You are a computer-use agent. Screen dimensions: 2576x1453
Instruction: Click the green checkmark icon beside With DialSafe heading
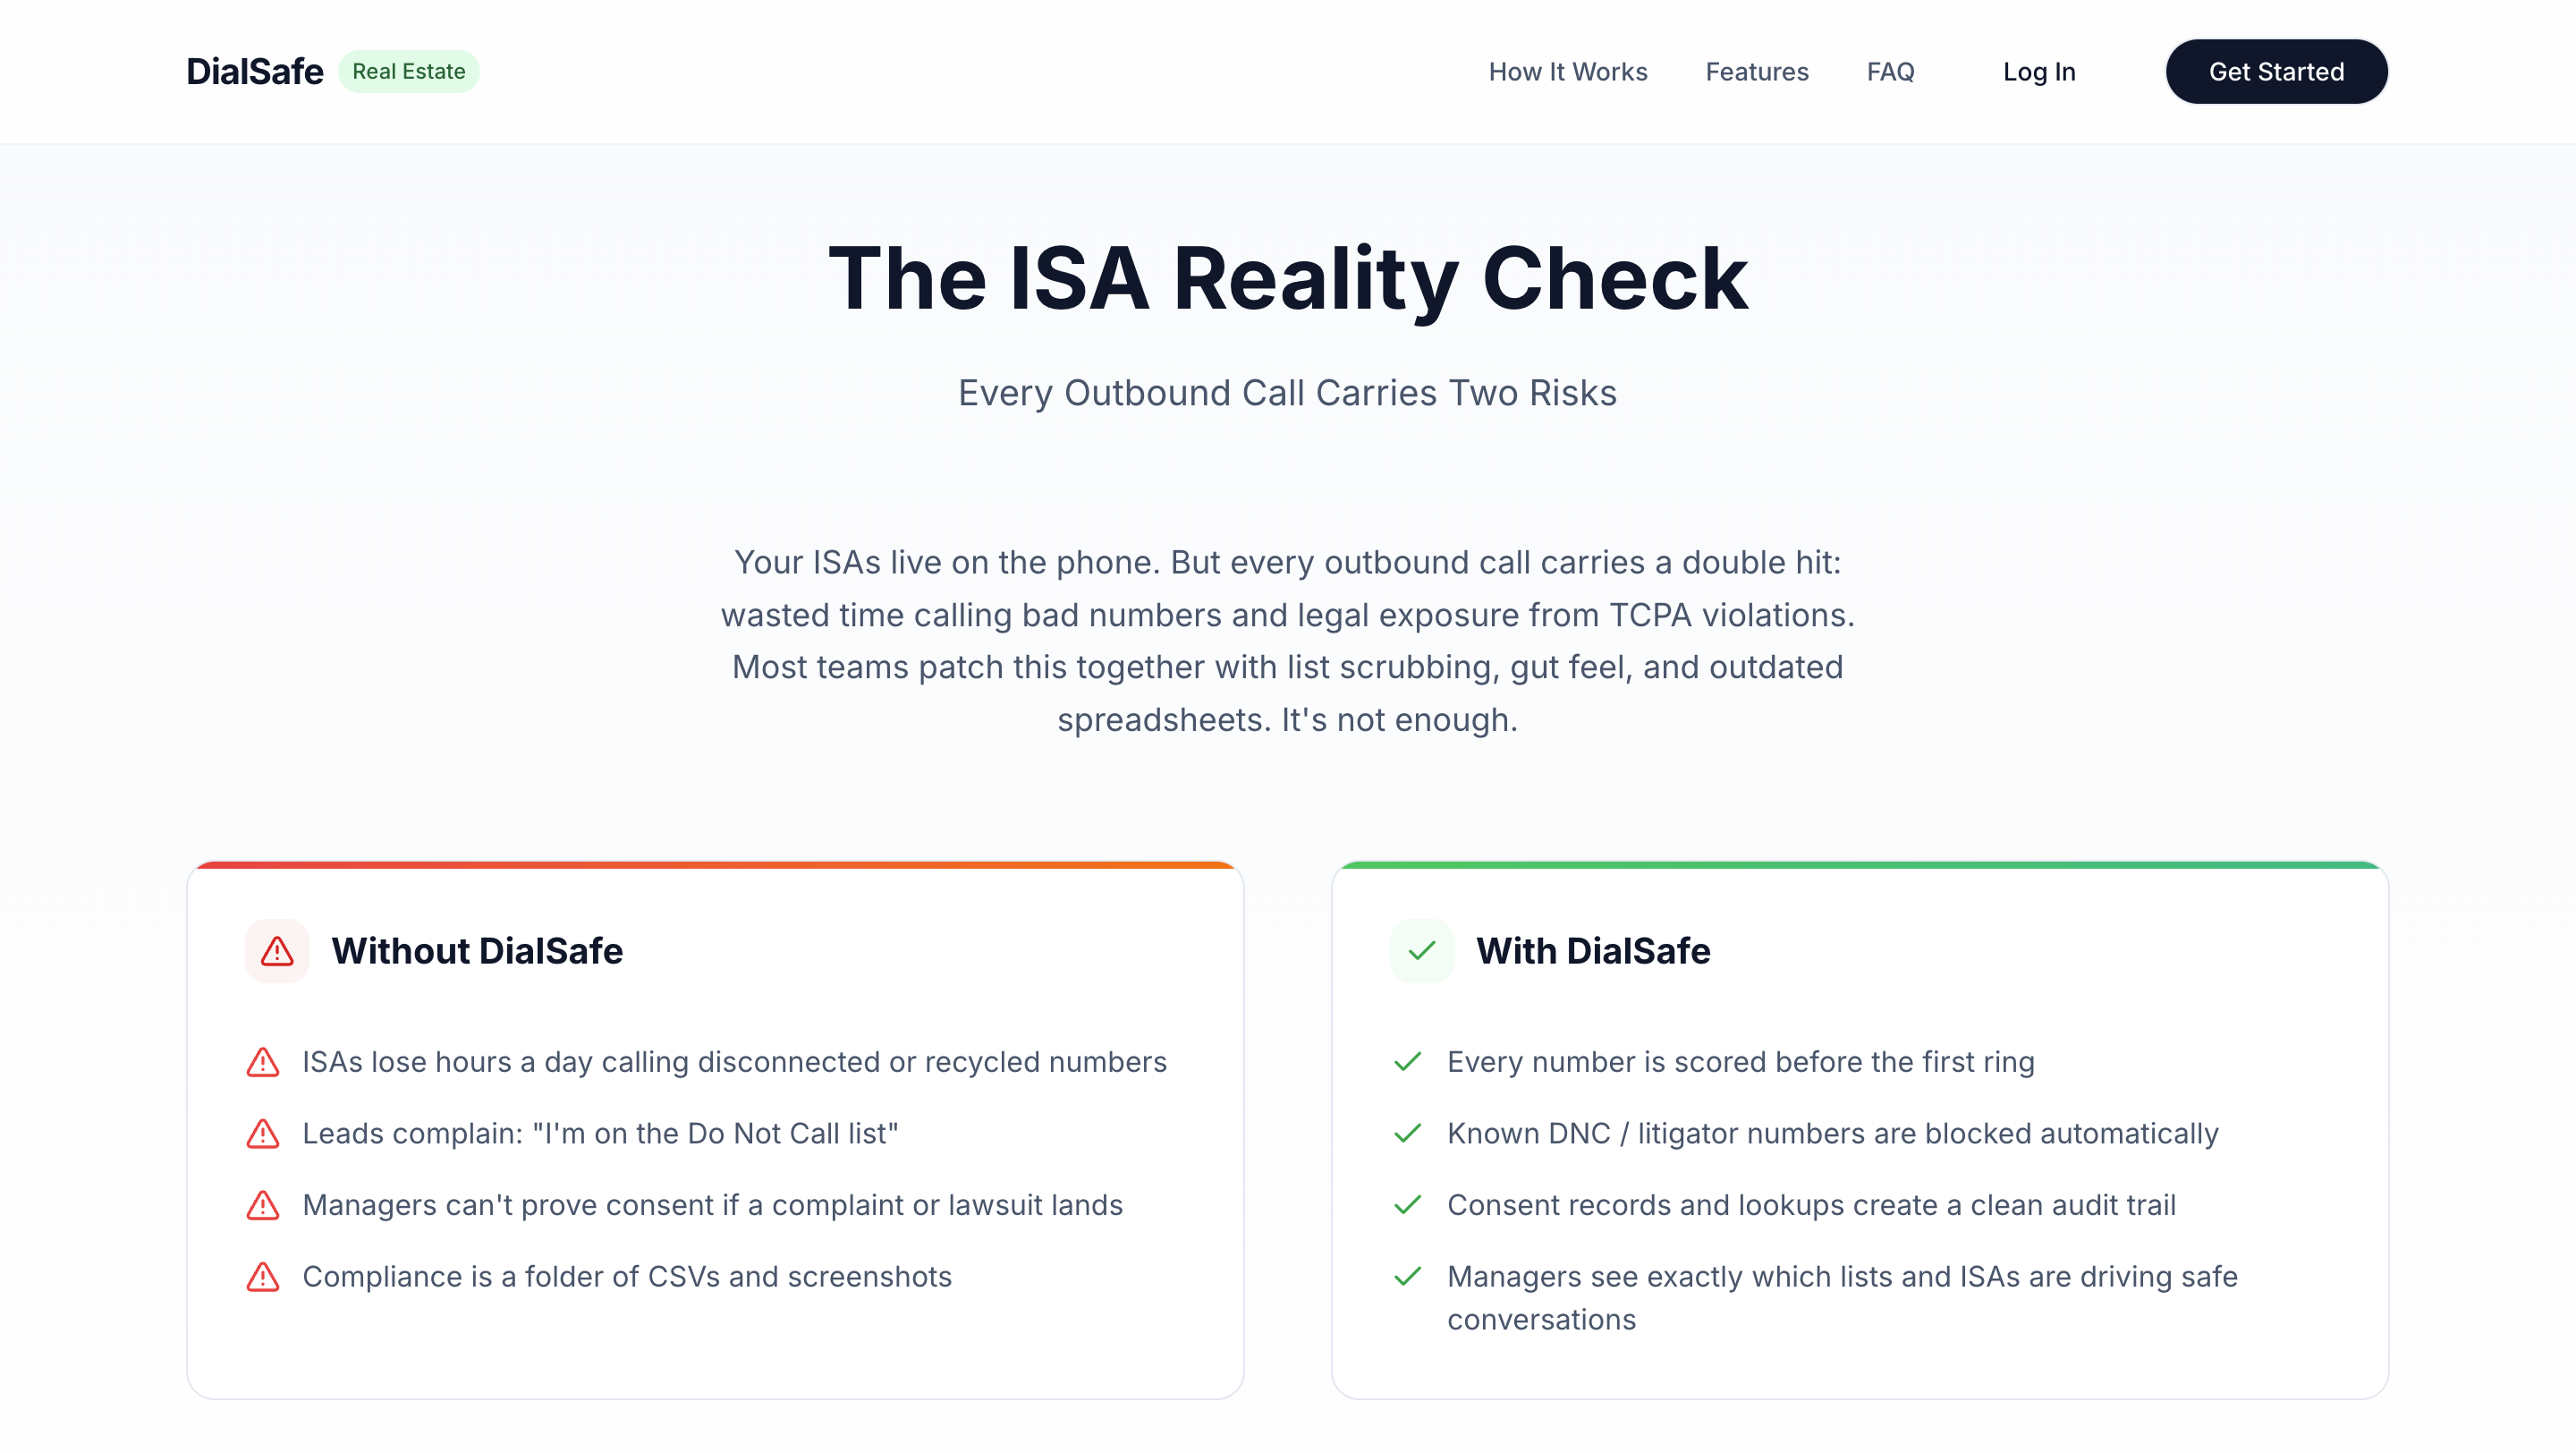[x=1421, y=951]
